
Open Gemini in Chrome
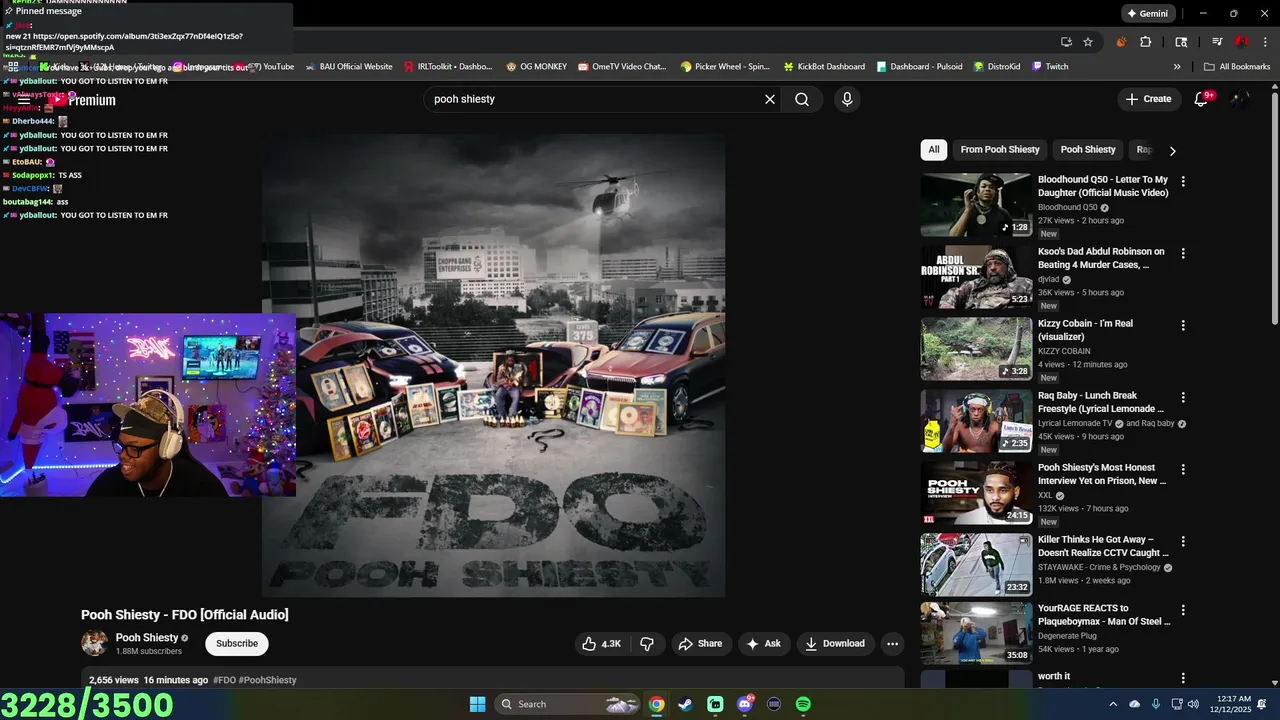click(x=1147, y=14)
